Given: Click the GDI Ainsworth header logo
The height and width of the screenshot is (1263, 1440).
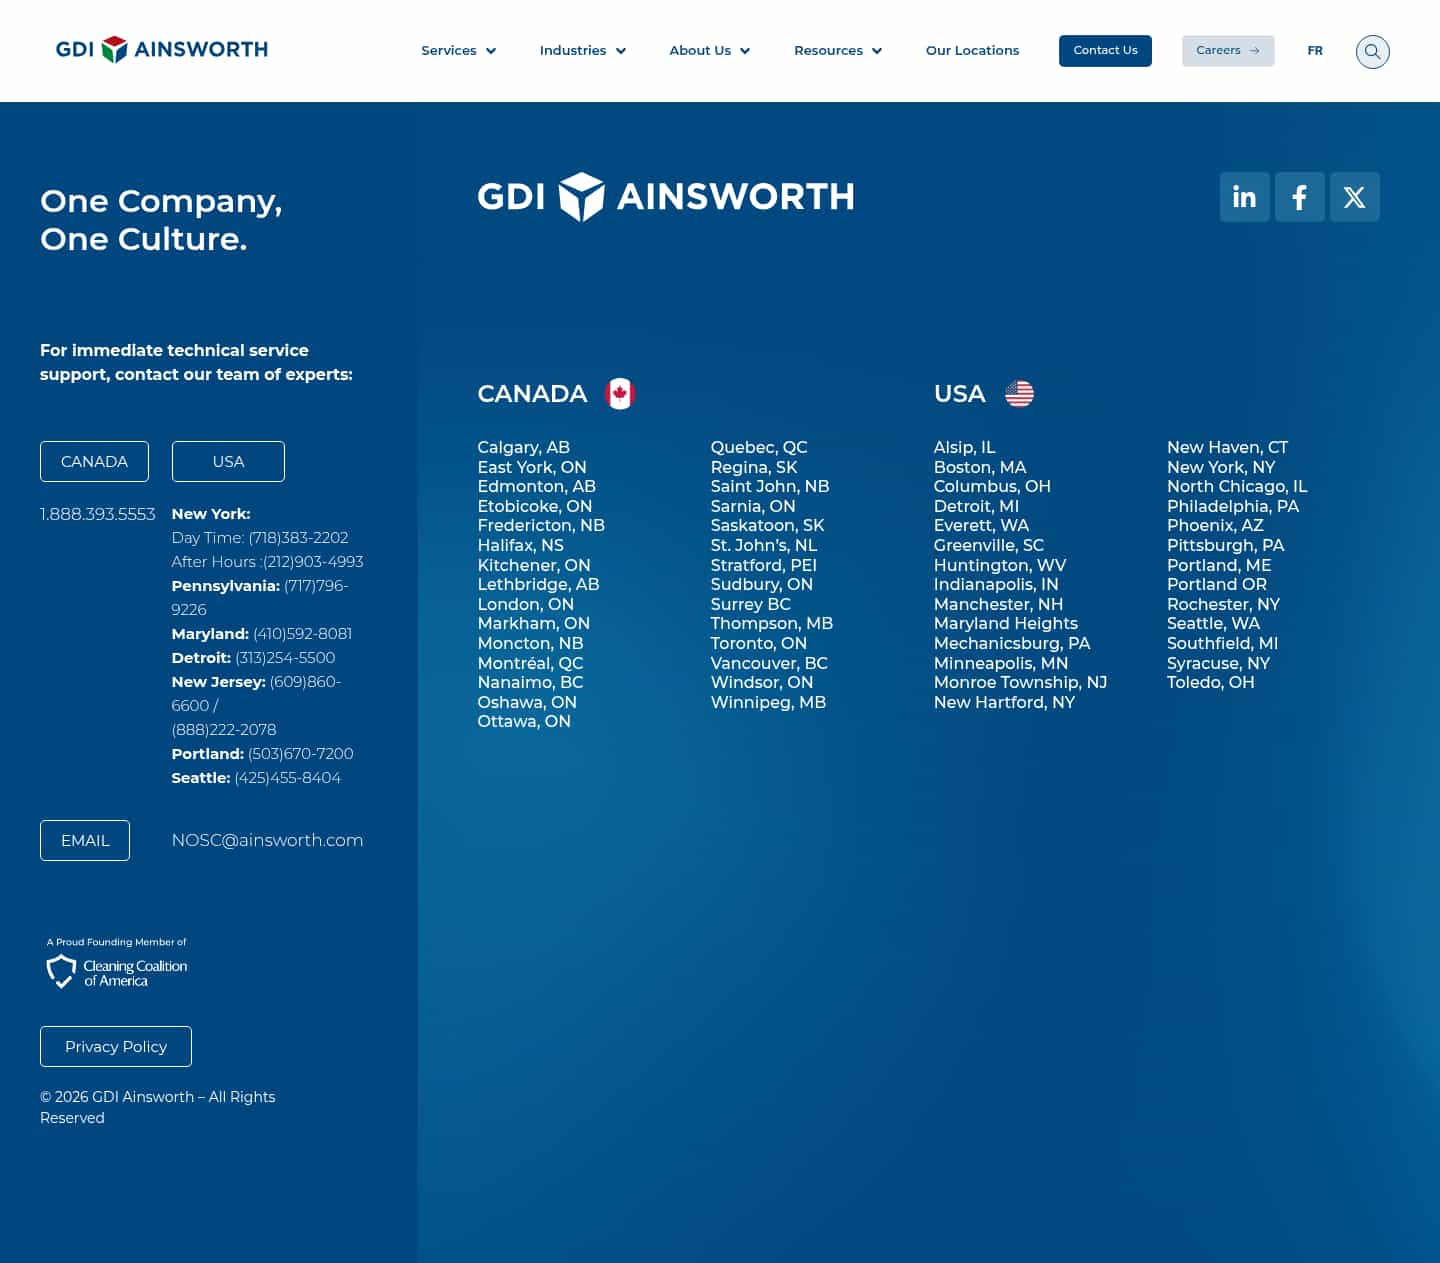Looking at the screenshot, I should [x=162, y=49].
